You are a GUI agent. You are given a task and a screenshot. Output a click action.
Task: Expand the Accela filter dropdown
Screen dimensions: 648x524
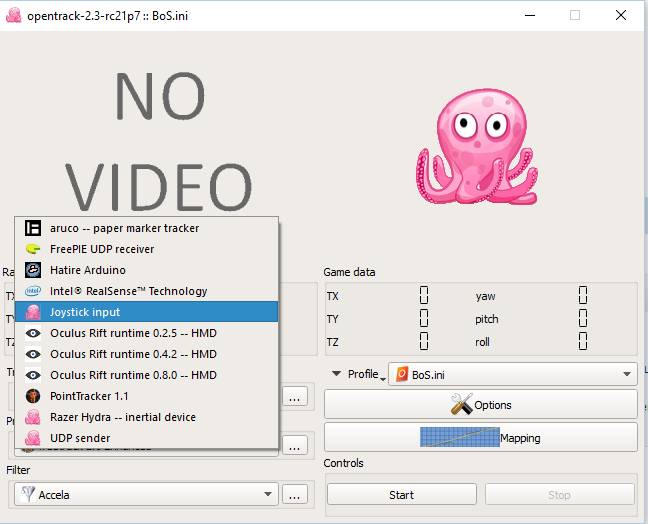147,494
